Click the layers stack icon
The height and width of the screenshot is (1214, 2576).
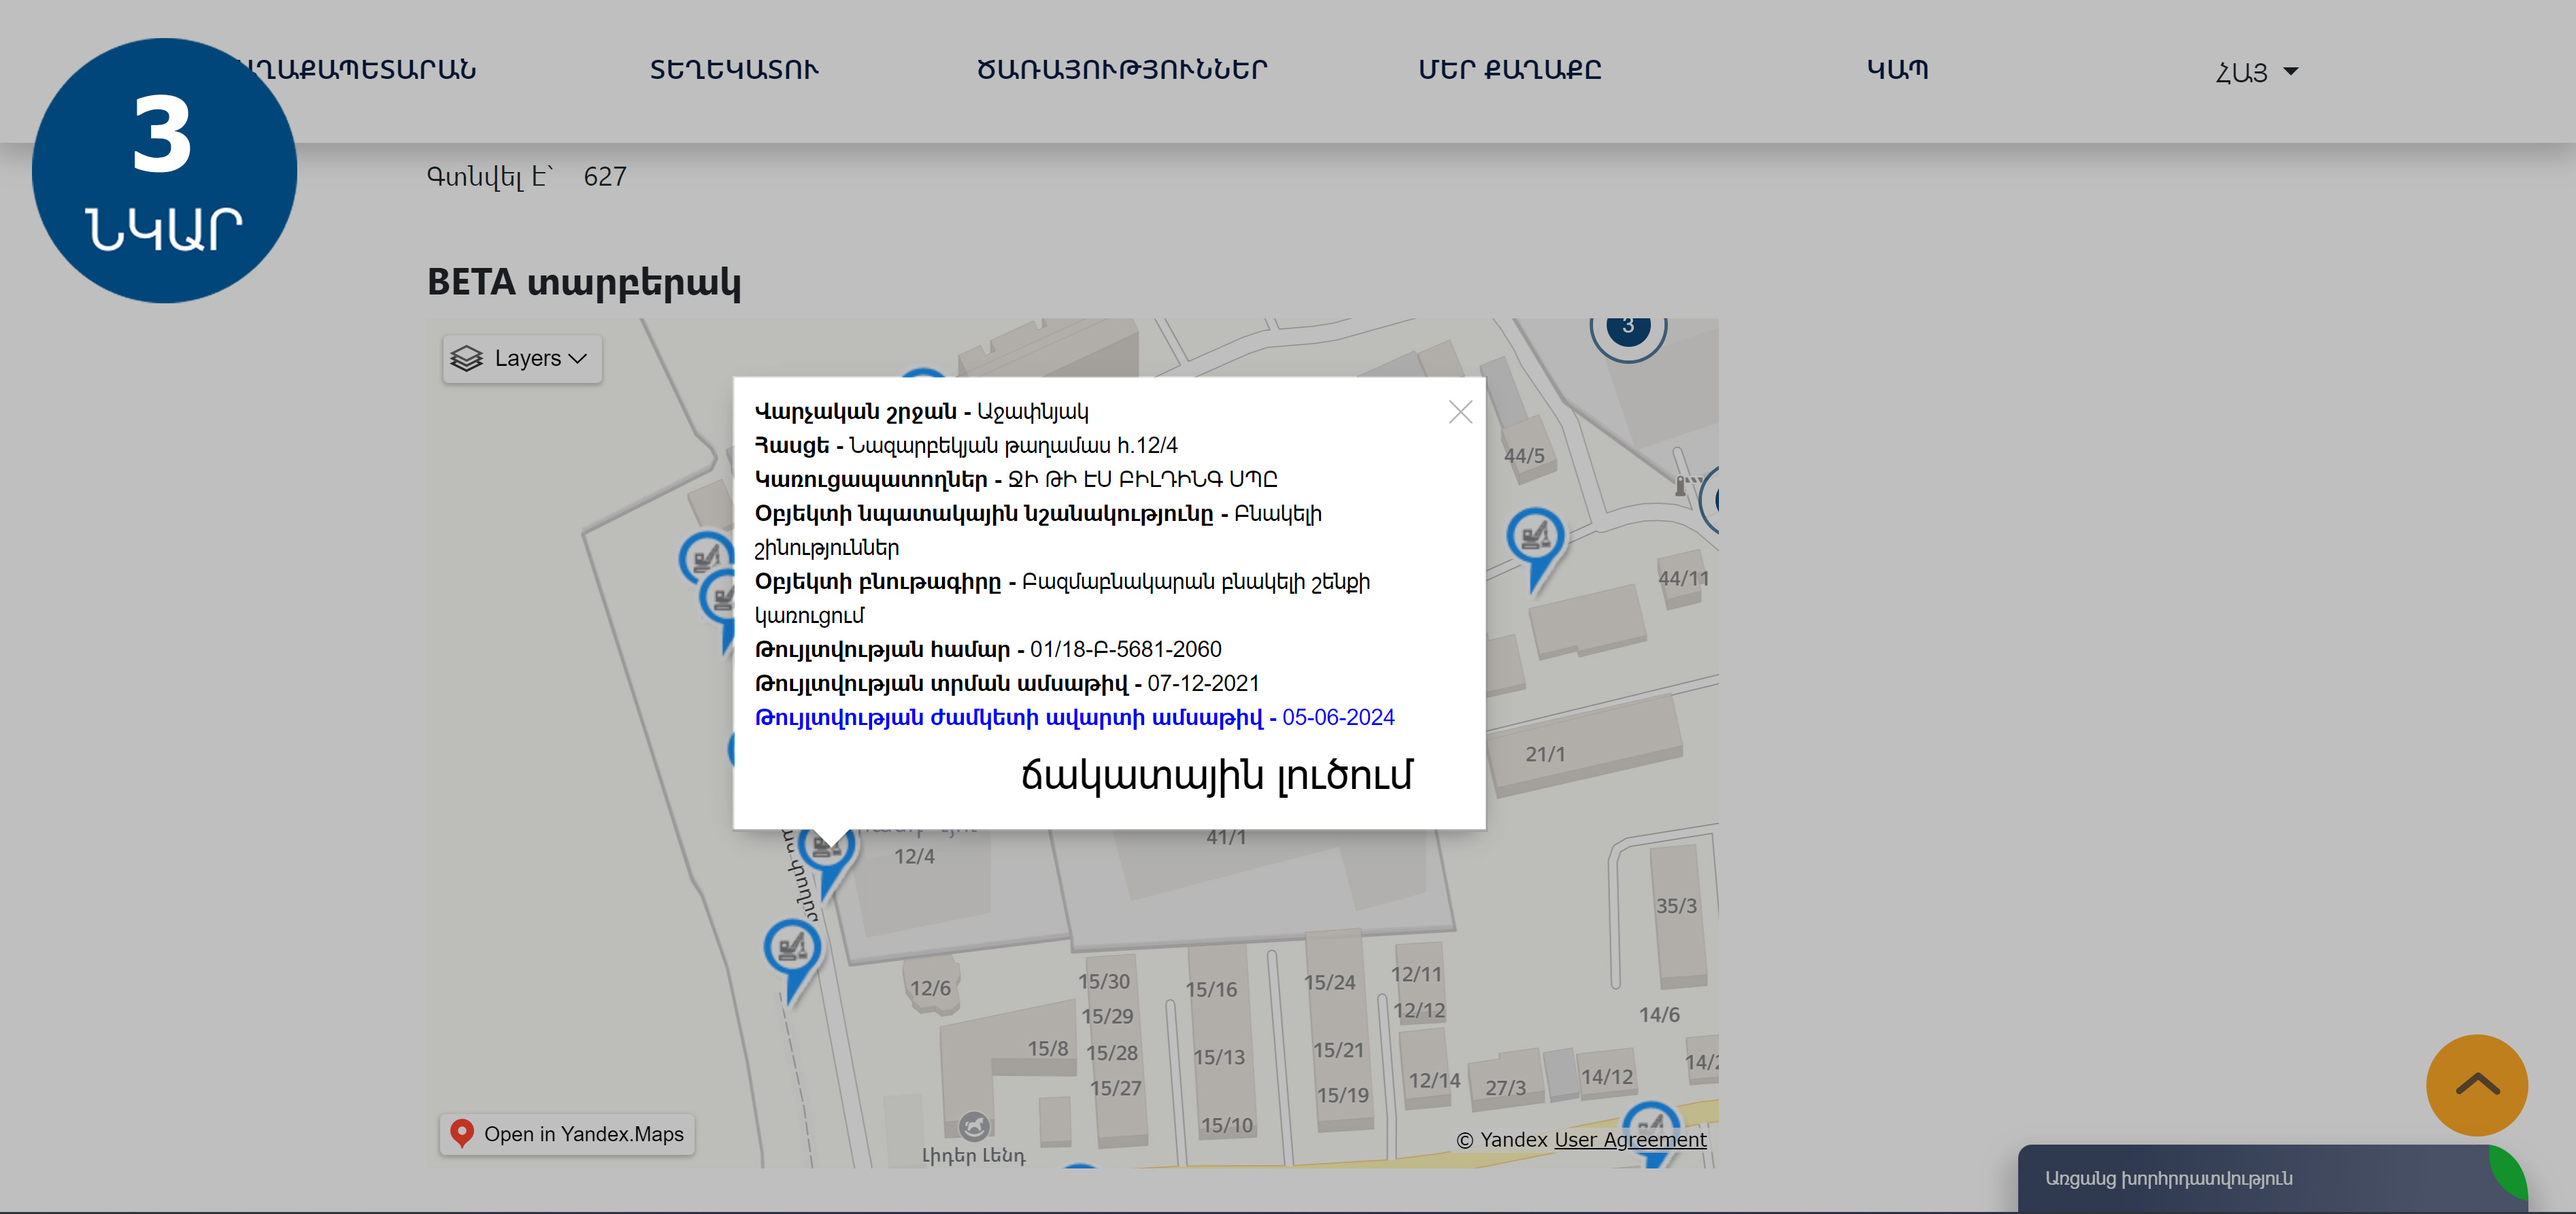[x=466, y=358]
